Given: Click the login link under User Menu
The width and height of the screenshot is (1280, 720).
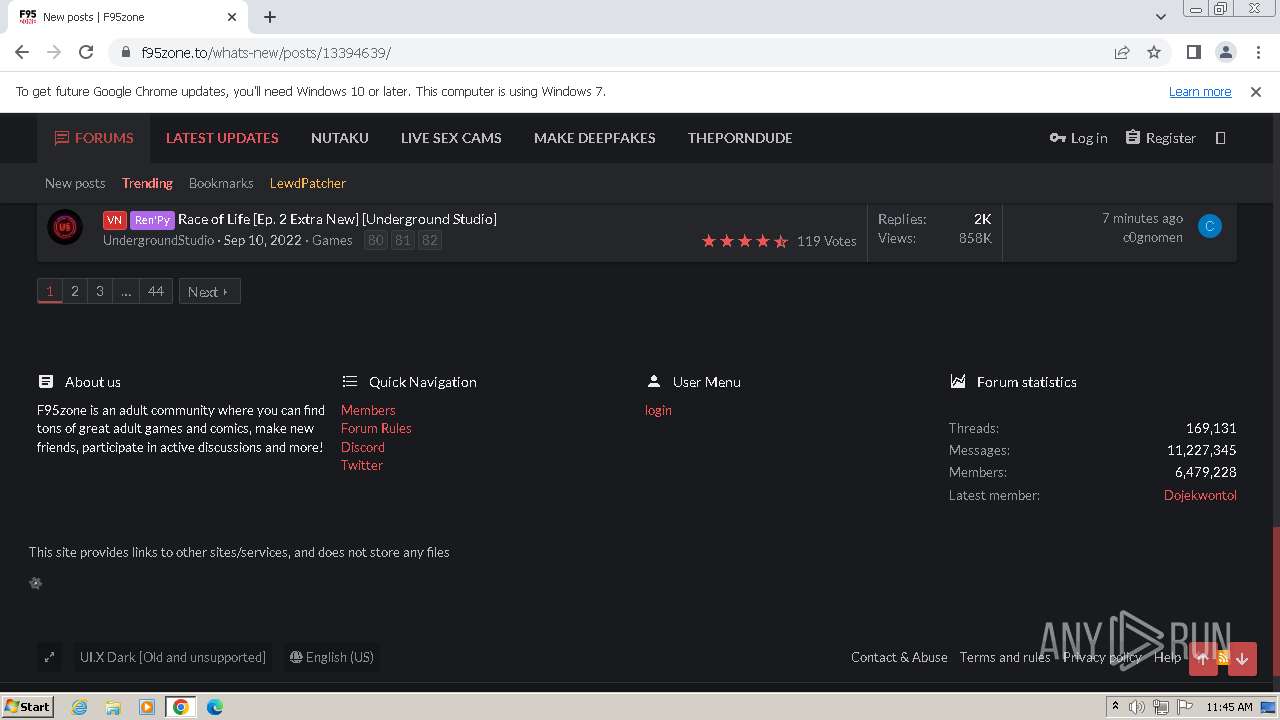Looking at the screenshot, I should [658, 410].
